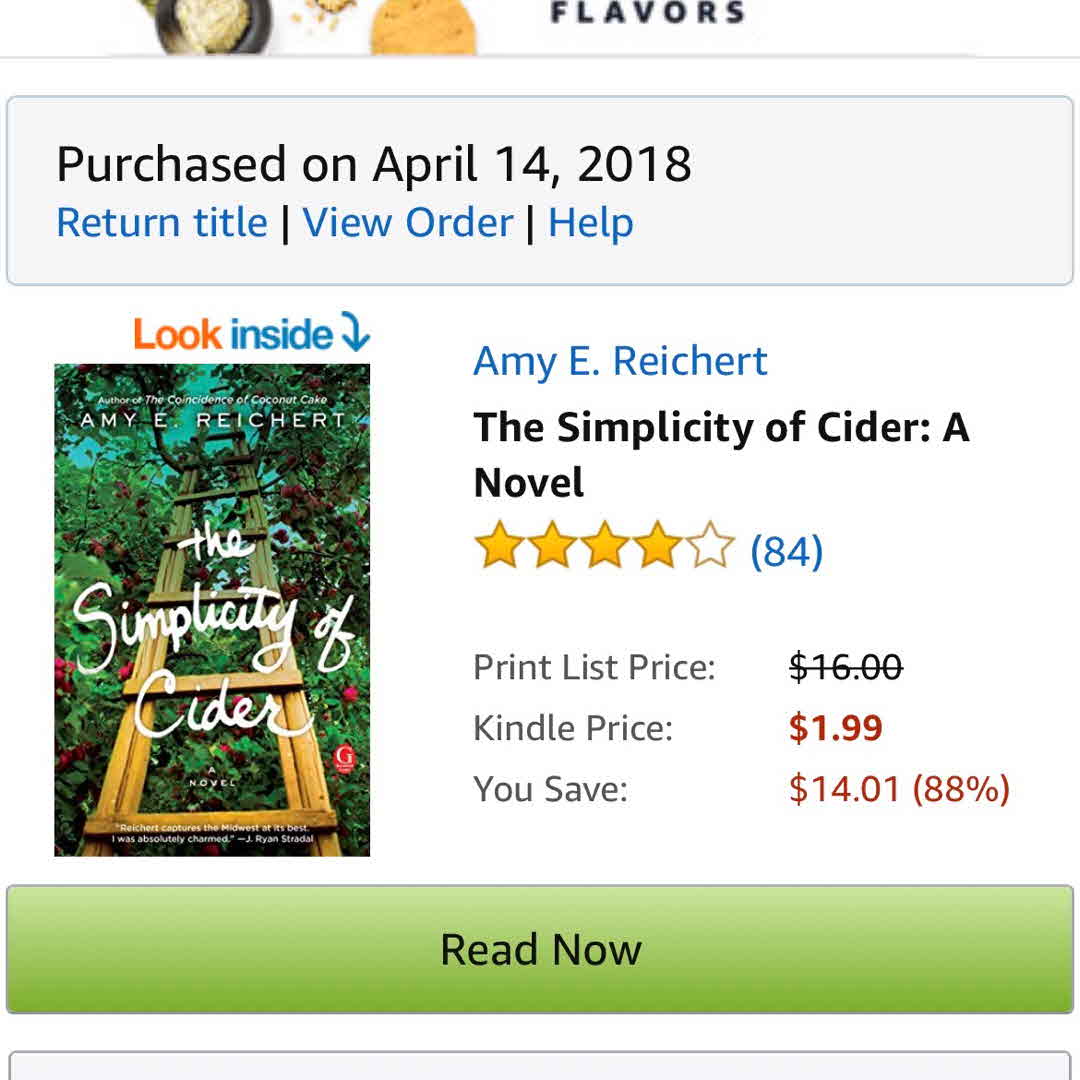Image resolution: width=1080 pixels, height=1080 pixels.
Task: Tap the empty fifth rating star
Action: 709,549
